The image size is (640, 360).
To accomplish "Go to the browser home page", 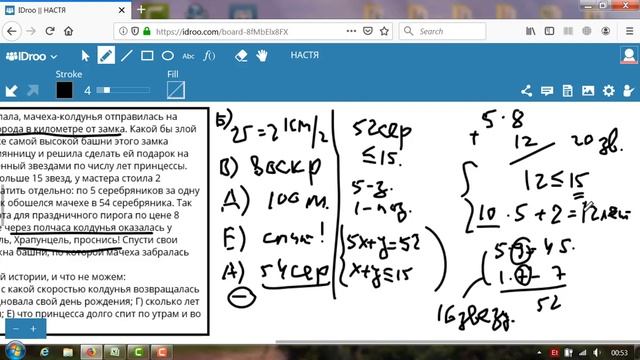I will 69,31.
